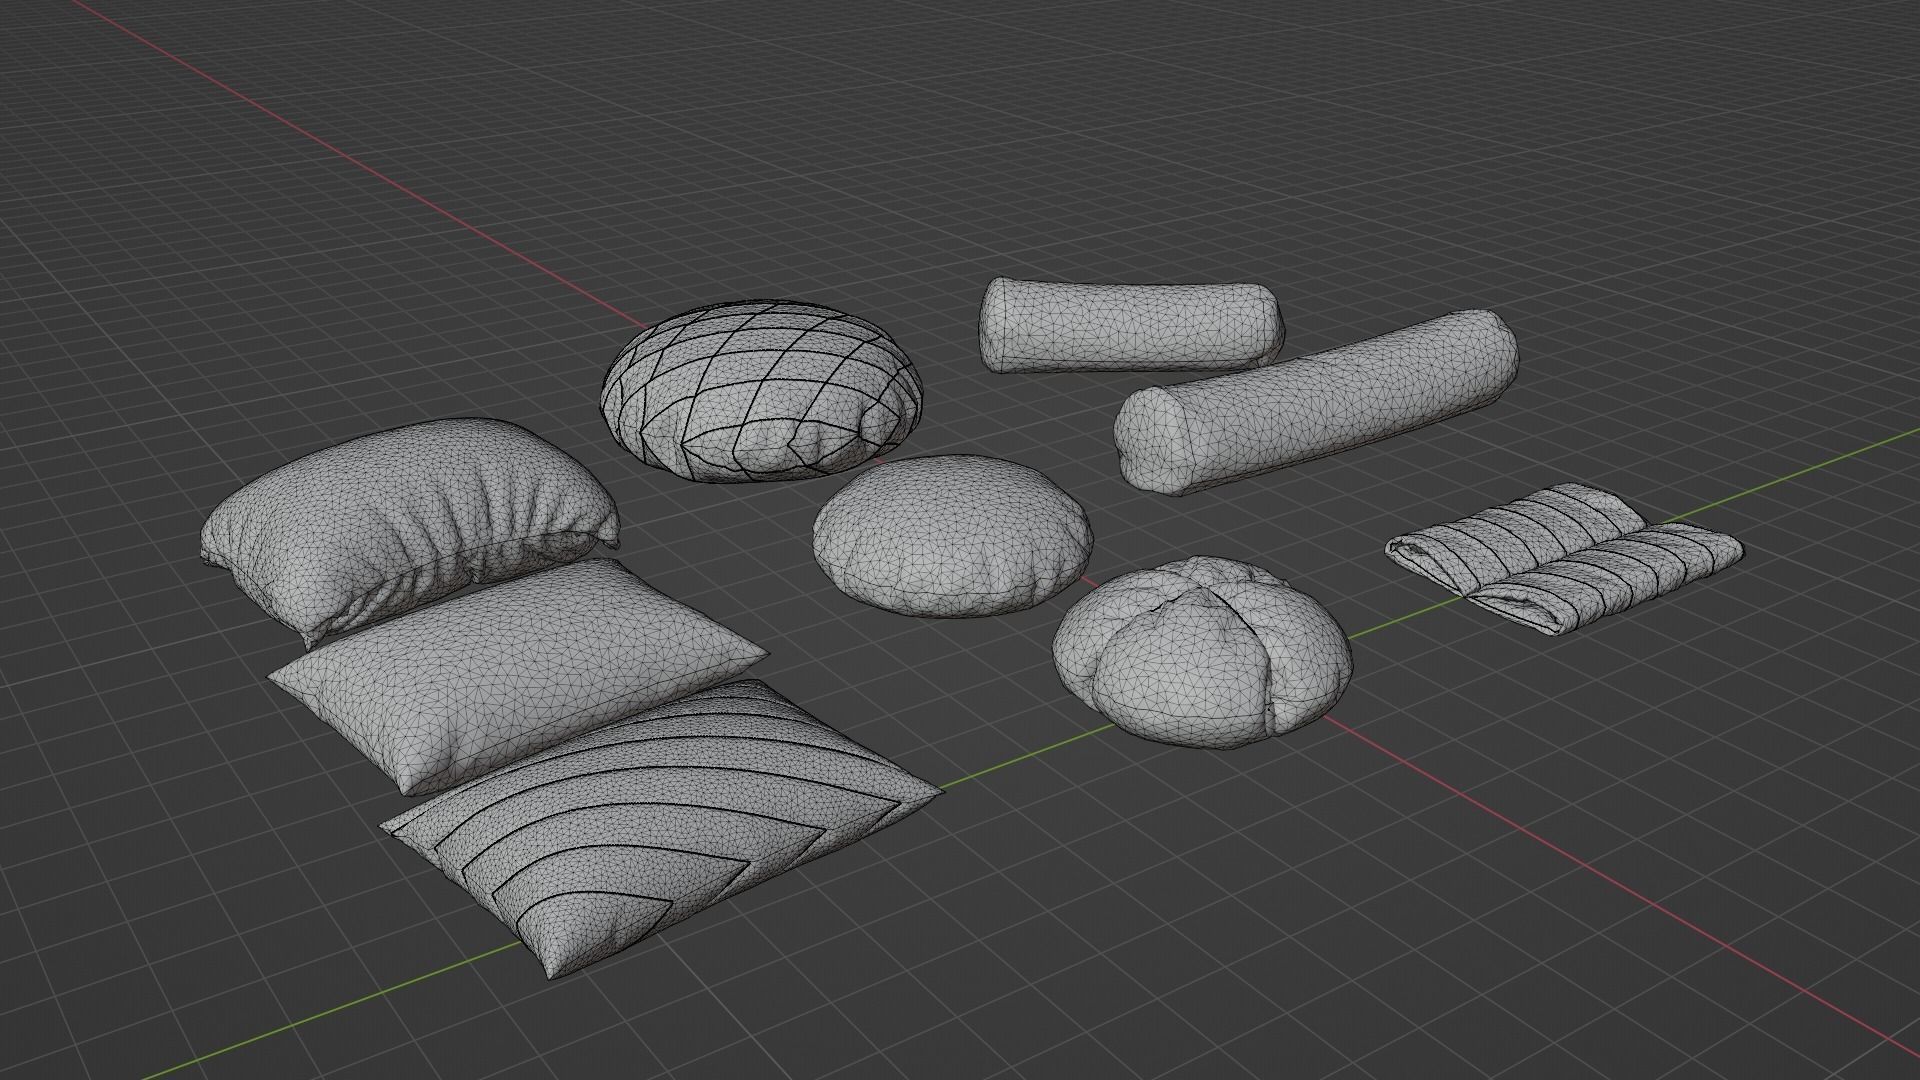
Task: Select the segmented pumpkin-shaped round cushion
Action: [1202, 652]
